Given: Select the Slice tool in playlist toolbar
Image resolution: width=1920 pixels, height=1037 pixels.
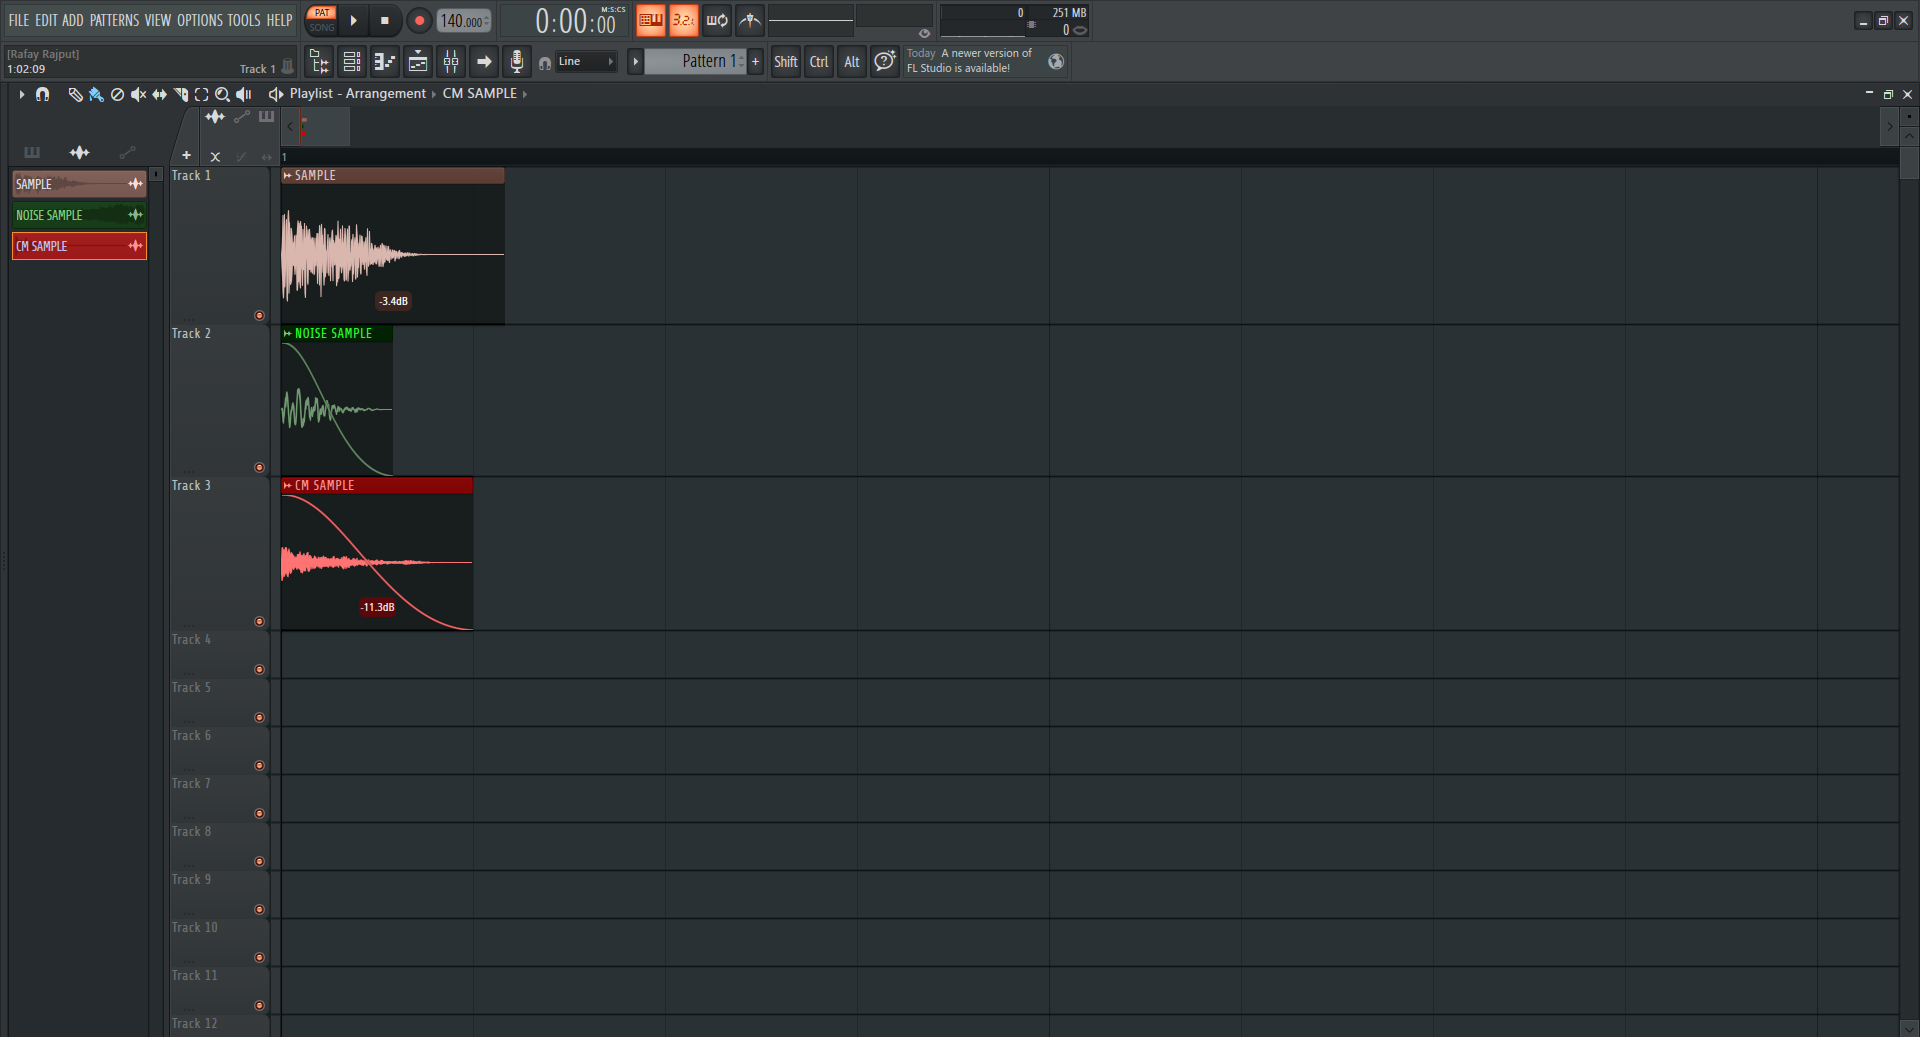Looking at the screenshot, I should coord(180,94).
